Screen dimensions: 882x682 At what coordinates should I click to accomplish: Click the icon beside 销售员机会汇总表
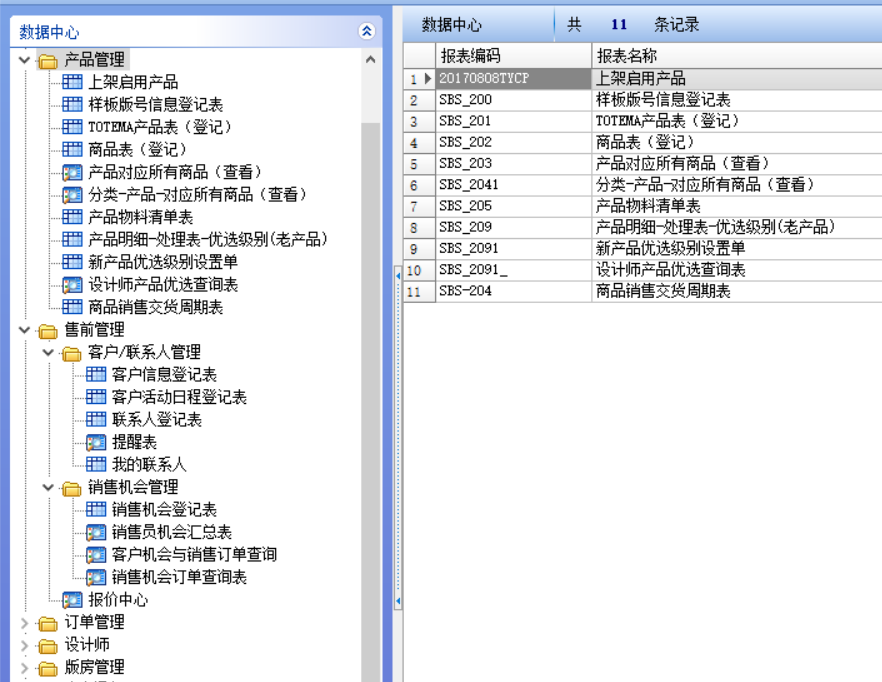[x=96, y=532]
